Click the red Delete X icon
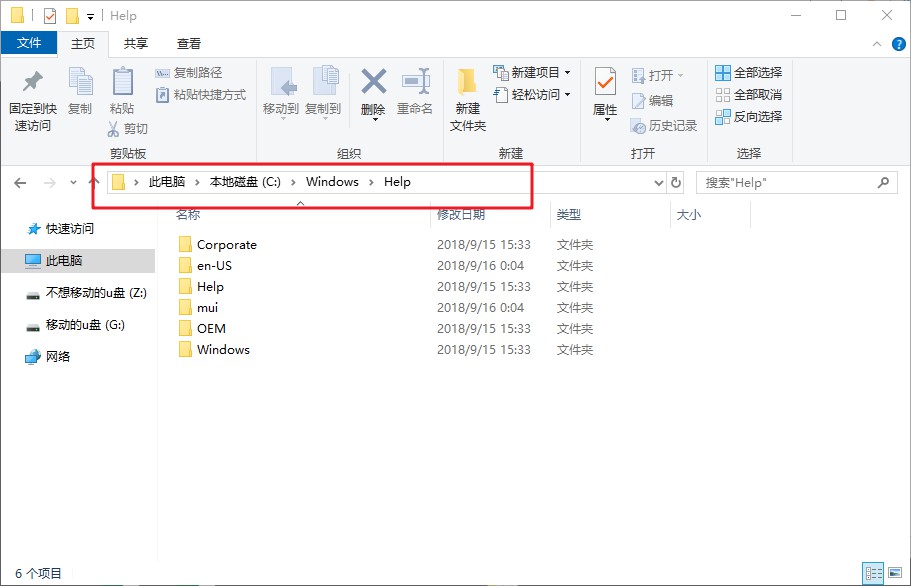 click(373, 83)
